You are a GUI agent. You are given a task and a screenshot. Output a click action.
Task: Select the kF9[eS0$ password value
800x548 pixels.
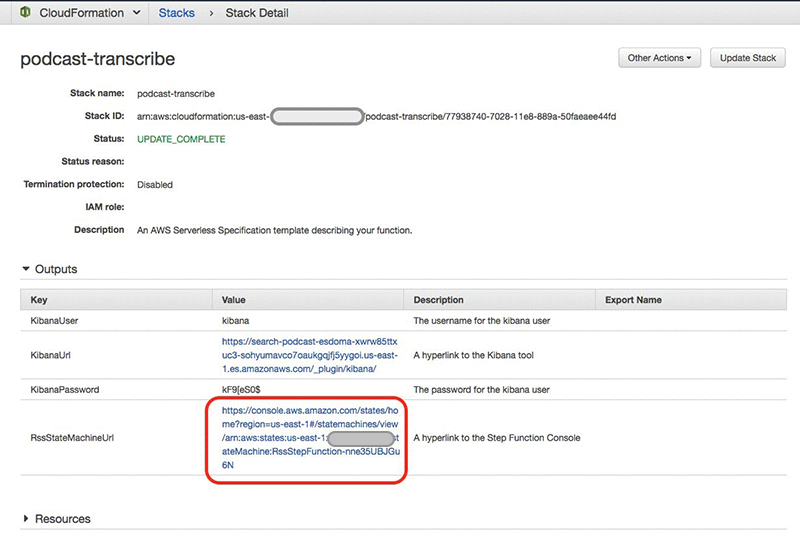pos(241,390)
